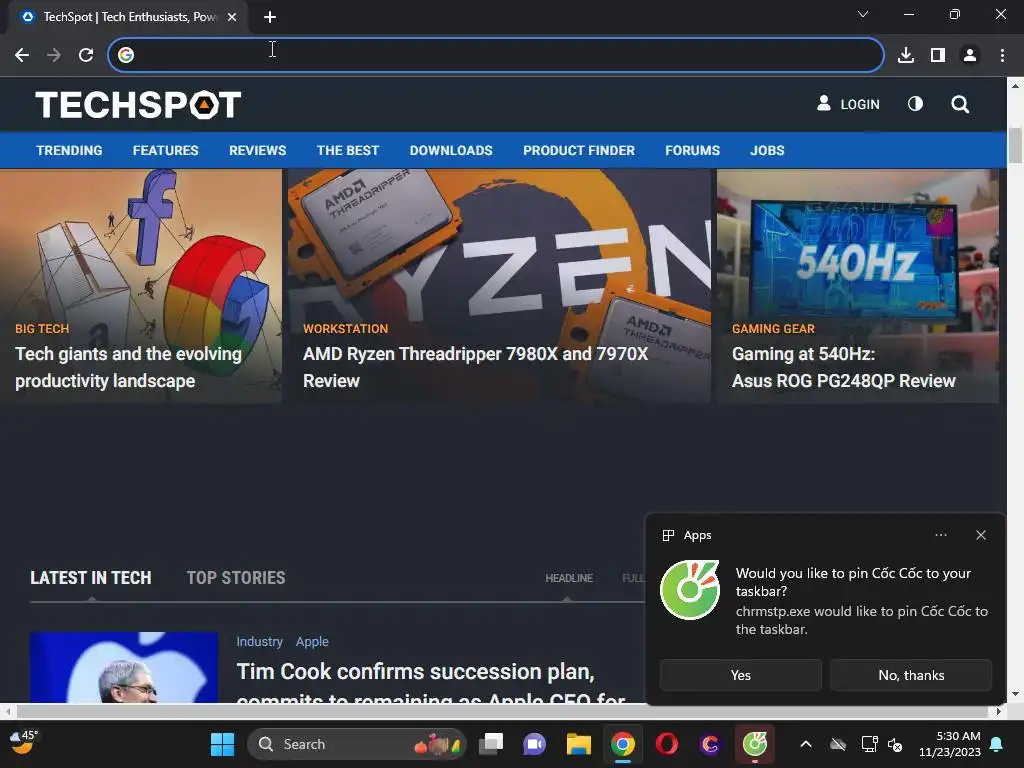Click Yes to pin Cốc Cốc

[x=740, y=675]
